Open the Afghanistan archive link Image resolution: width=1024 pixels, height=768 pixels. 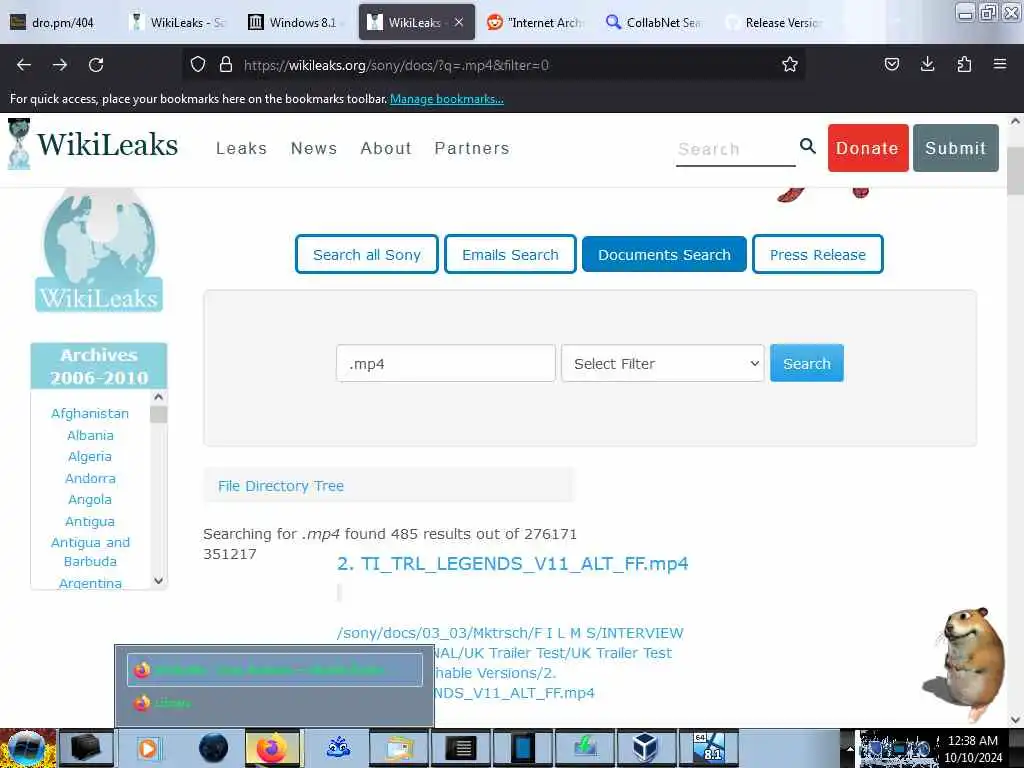click(90, 413)
